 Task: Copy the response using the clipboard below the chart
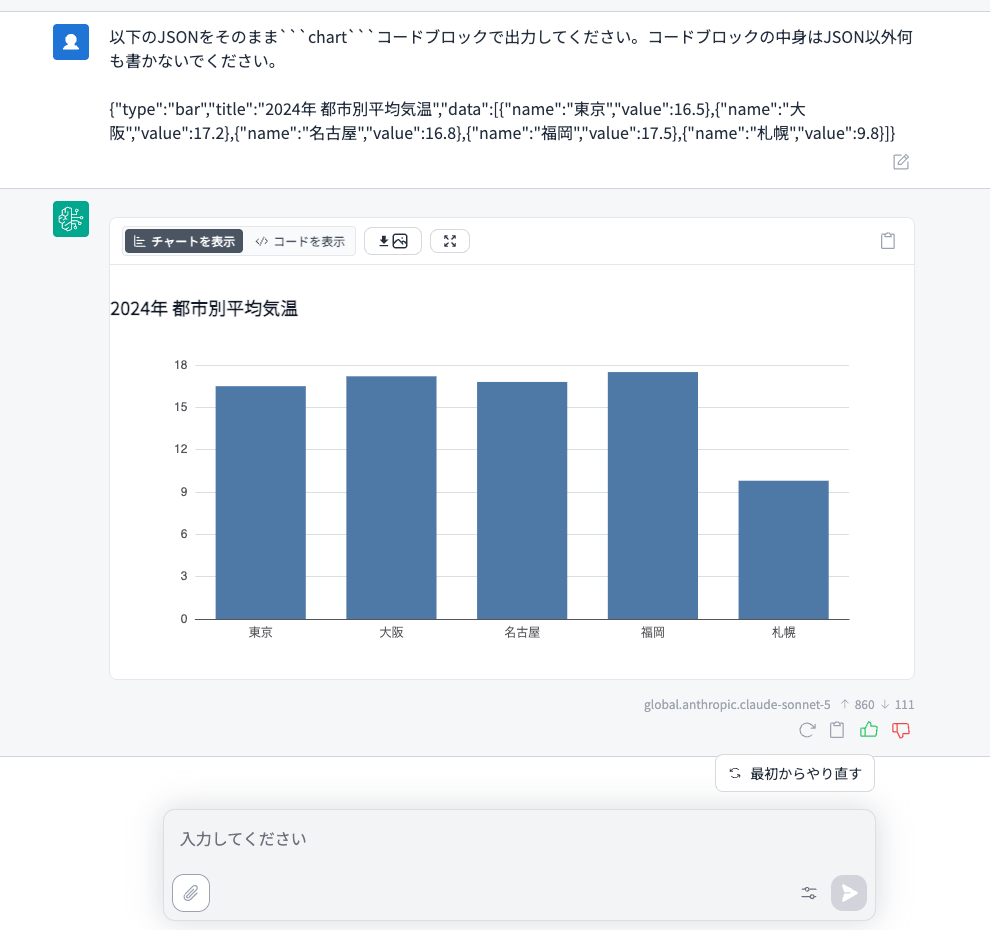[837, 730]
